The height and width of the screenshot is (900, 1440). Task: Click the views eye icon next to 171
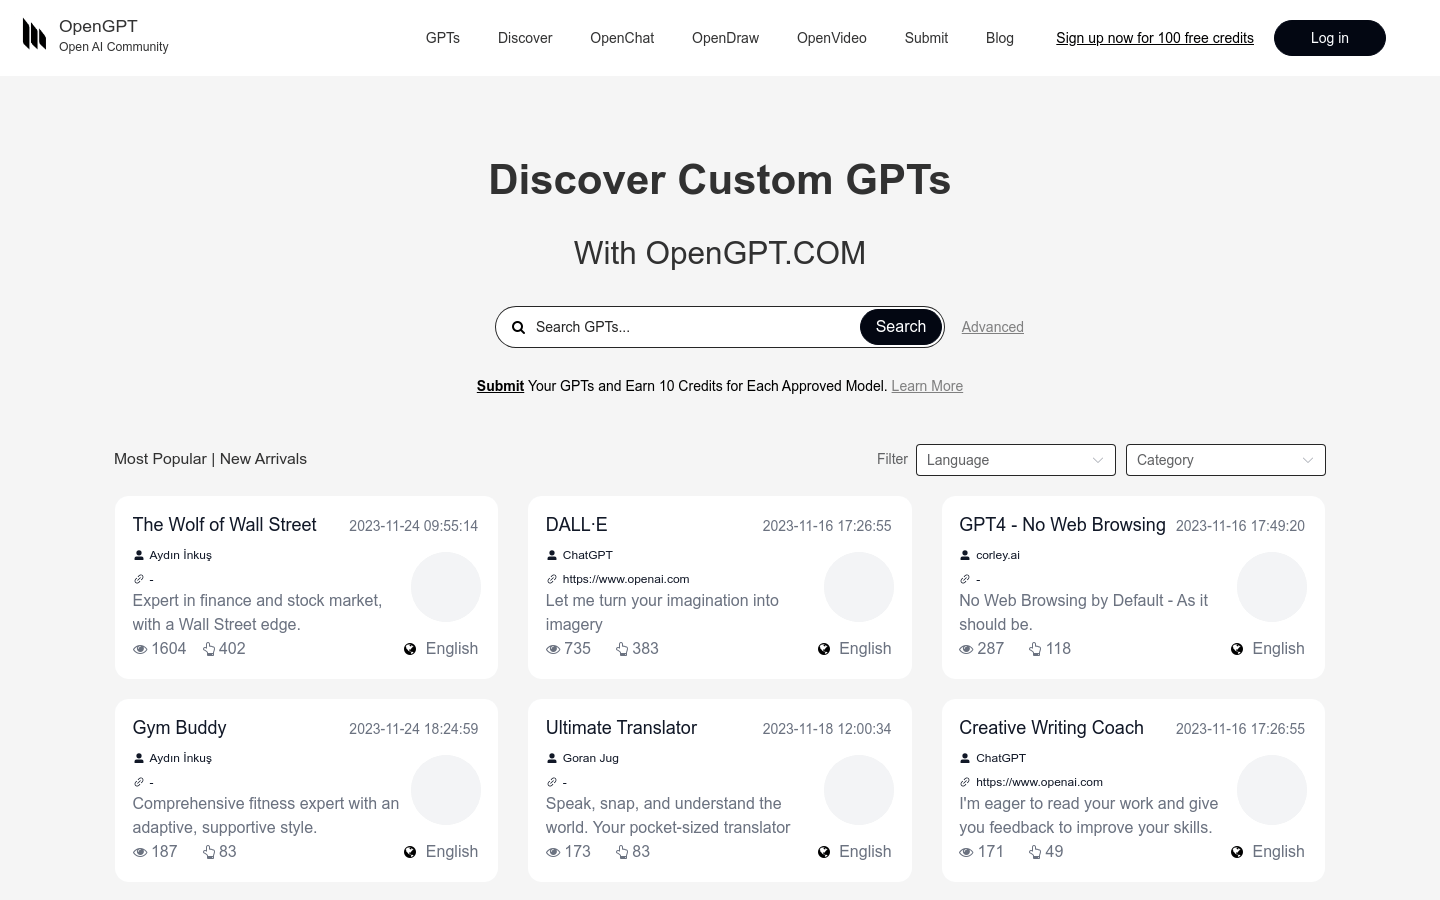click(x=966, y=852)
